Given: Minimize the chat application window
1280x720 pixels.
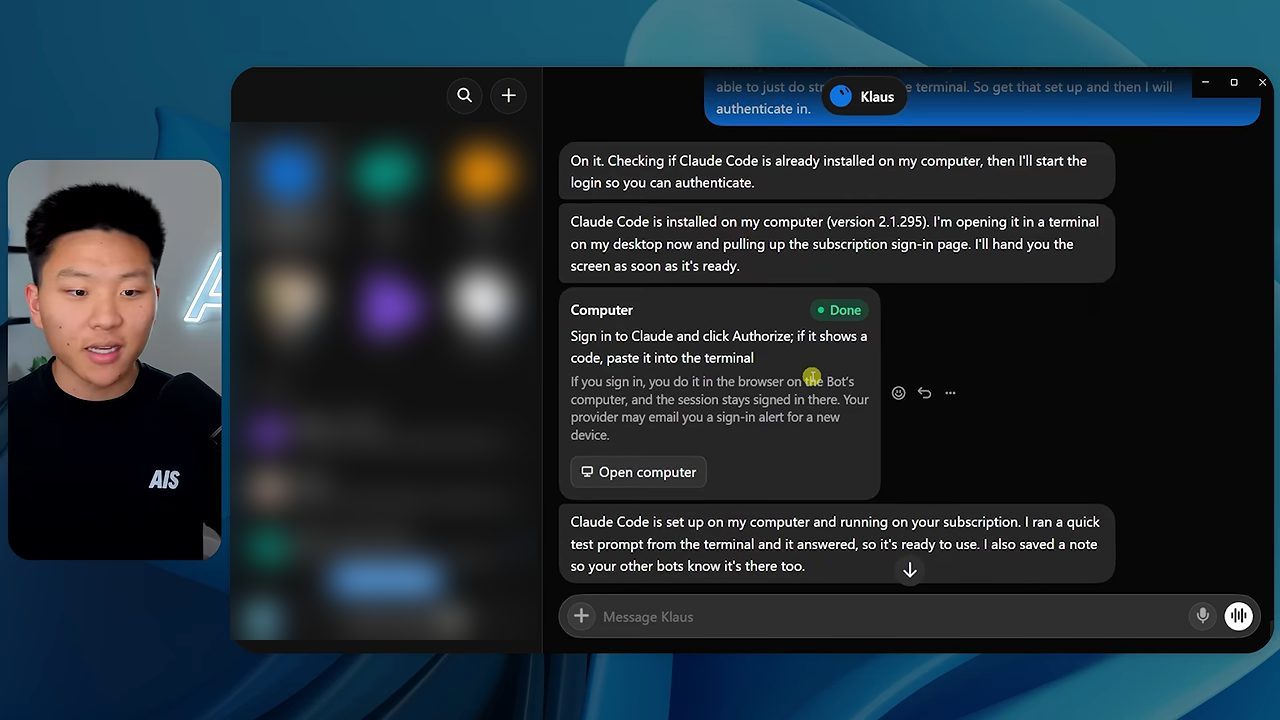Looking at the screenshot, I should tap(1206, 82).
